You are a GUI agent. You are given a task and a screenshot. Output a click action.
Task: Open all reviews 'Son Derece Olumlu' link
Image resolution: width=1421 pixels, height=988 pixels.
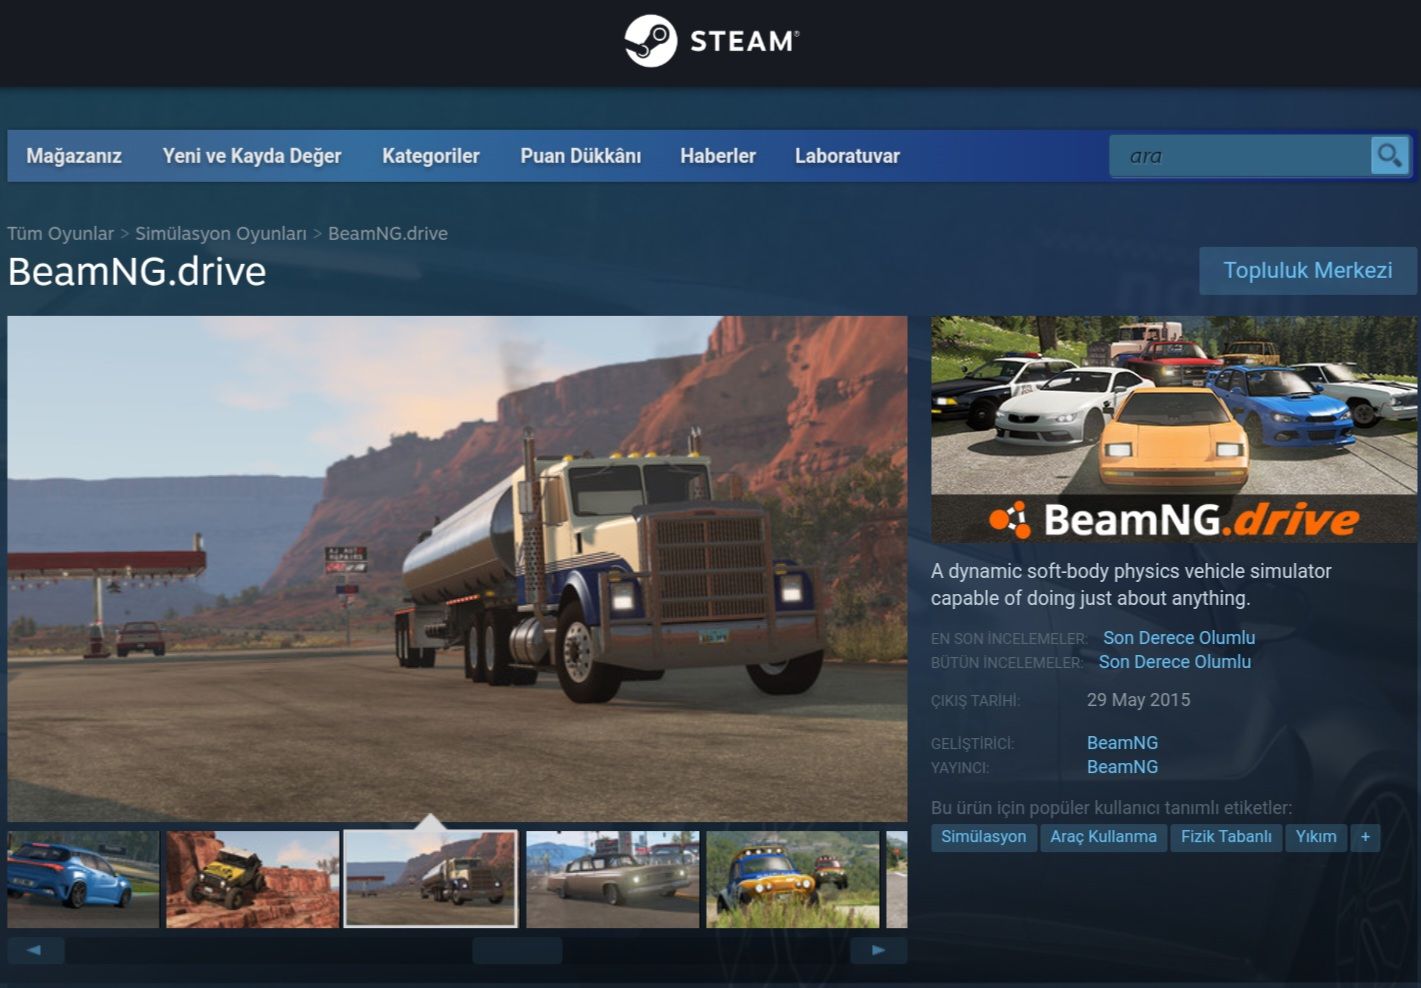(1175, 662)
